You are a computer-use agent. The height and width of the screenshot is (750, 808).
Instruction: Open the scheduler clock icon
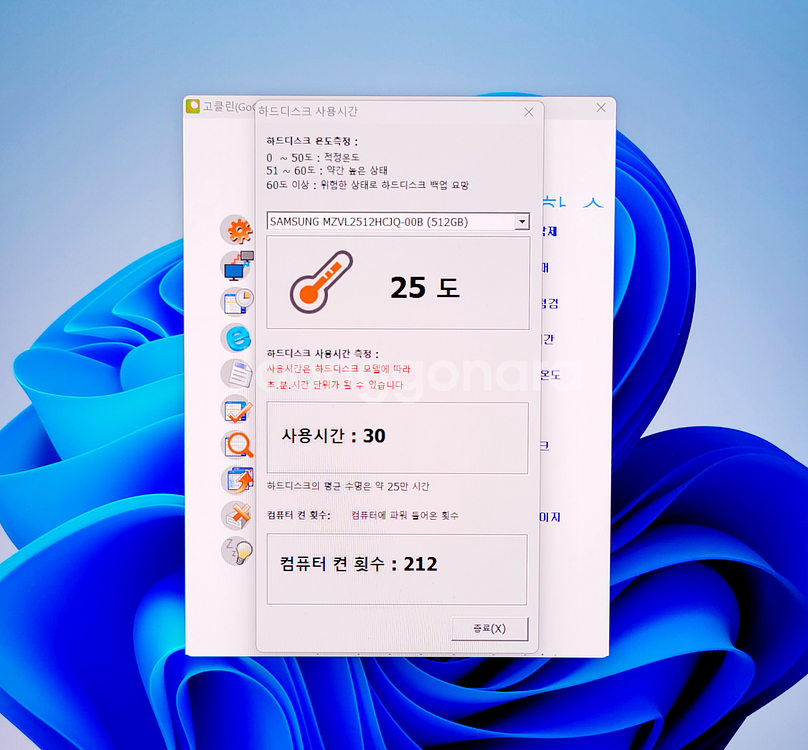[238, 302]
